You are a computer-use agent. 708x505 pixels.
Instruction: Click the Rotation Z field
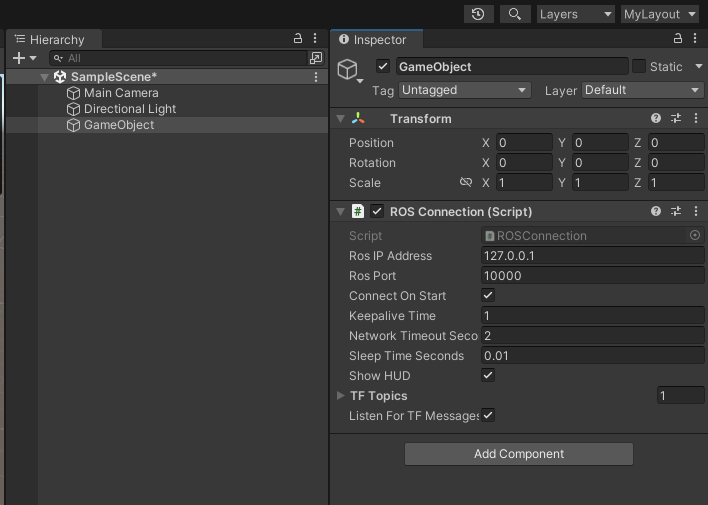676,163
